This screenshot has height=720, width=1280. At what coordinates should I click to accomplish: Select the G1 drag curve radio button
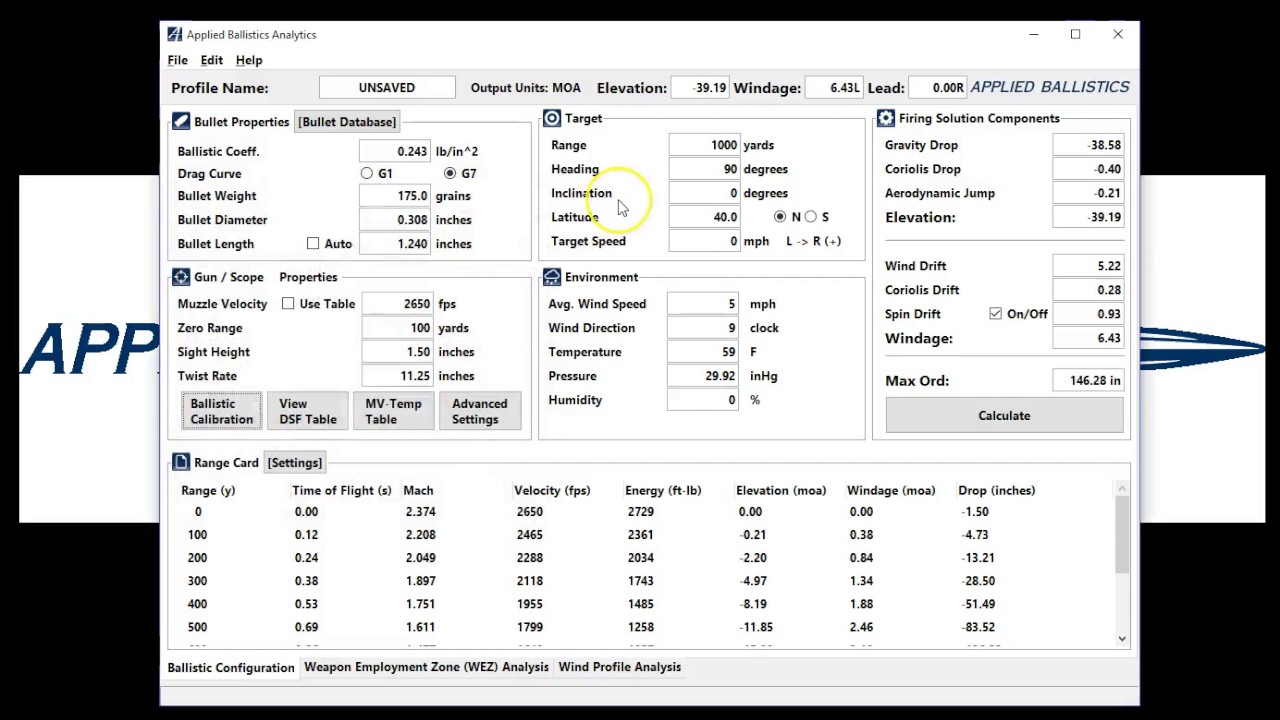point(367,173)
